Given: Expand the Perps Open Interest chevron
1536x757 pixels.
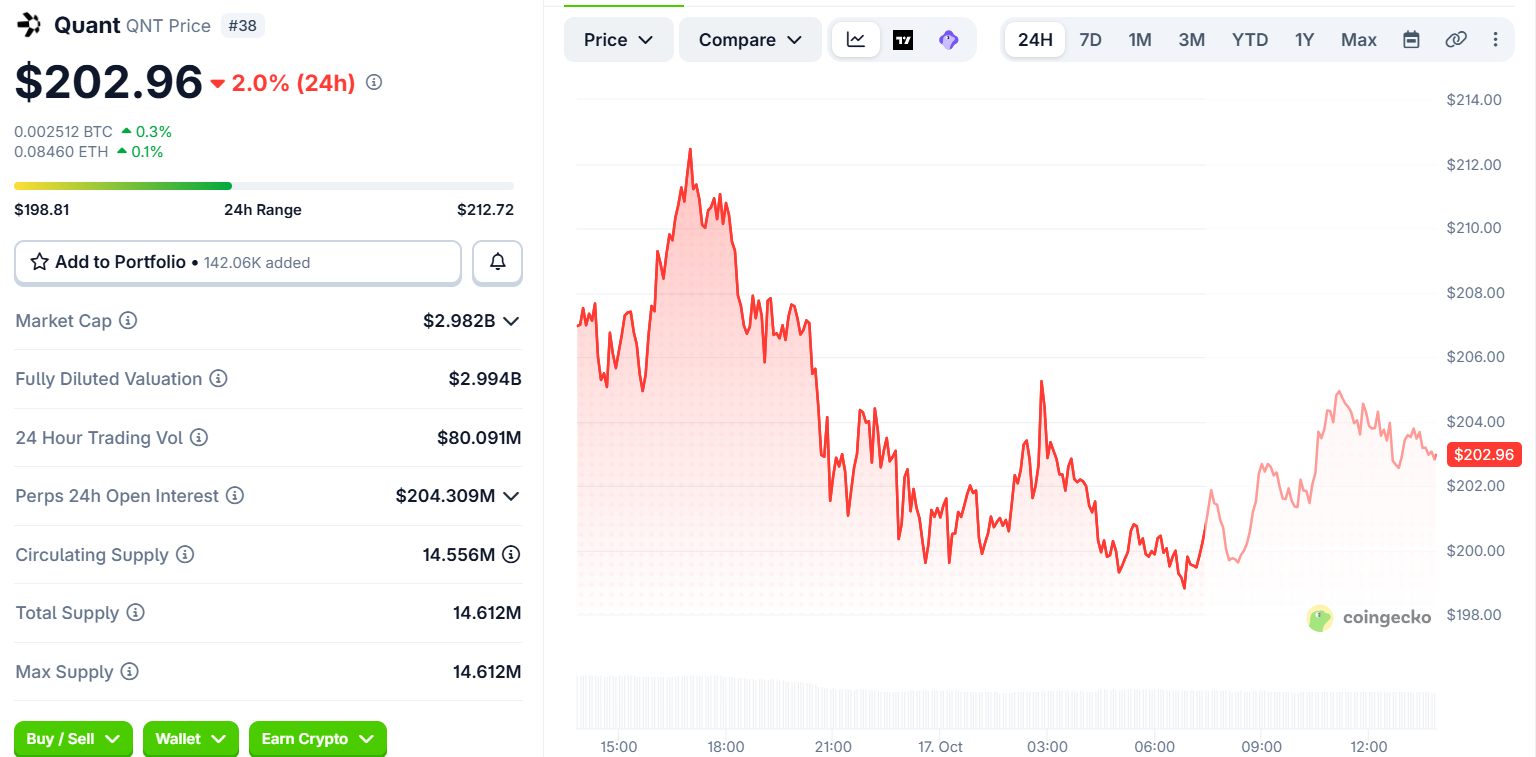Looking at the screenshot, I should [x=511, y=496].
